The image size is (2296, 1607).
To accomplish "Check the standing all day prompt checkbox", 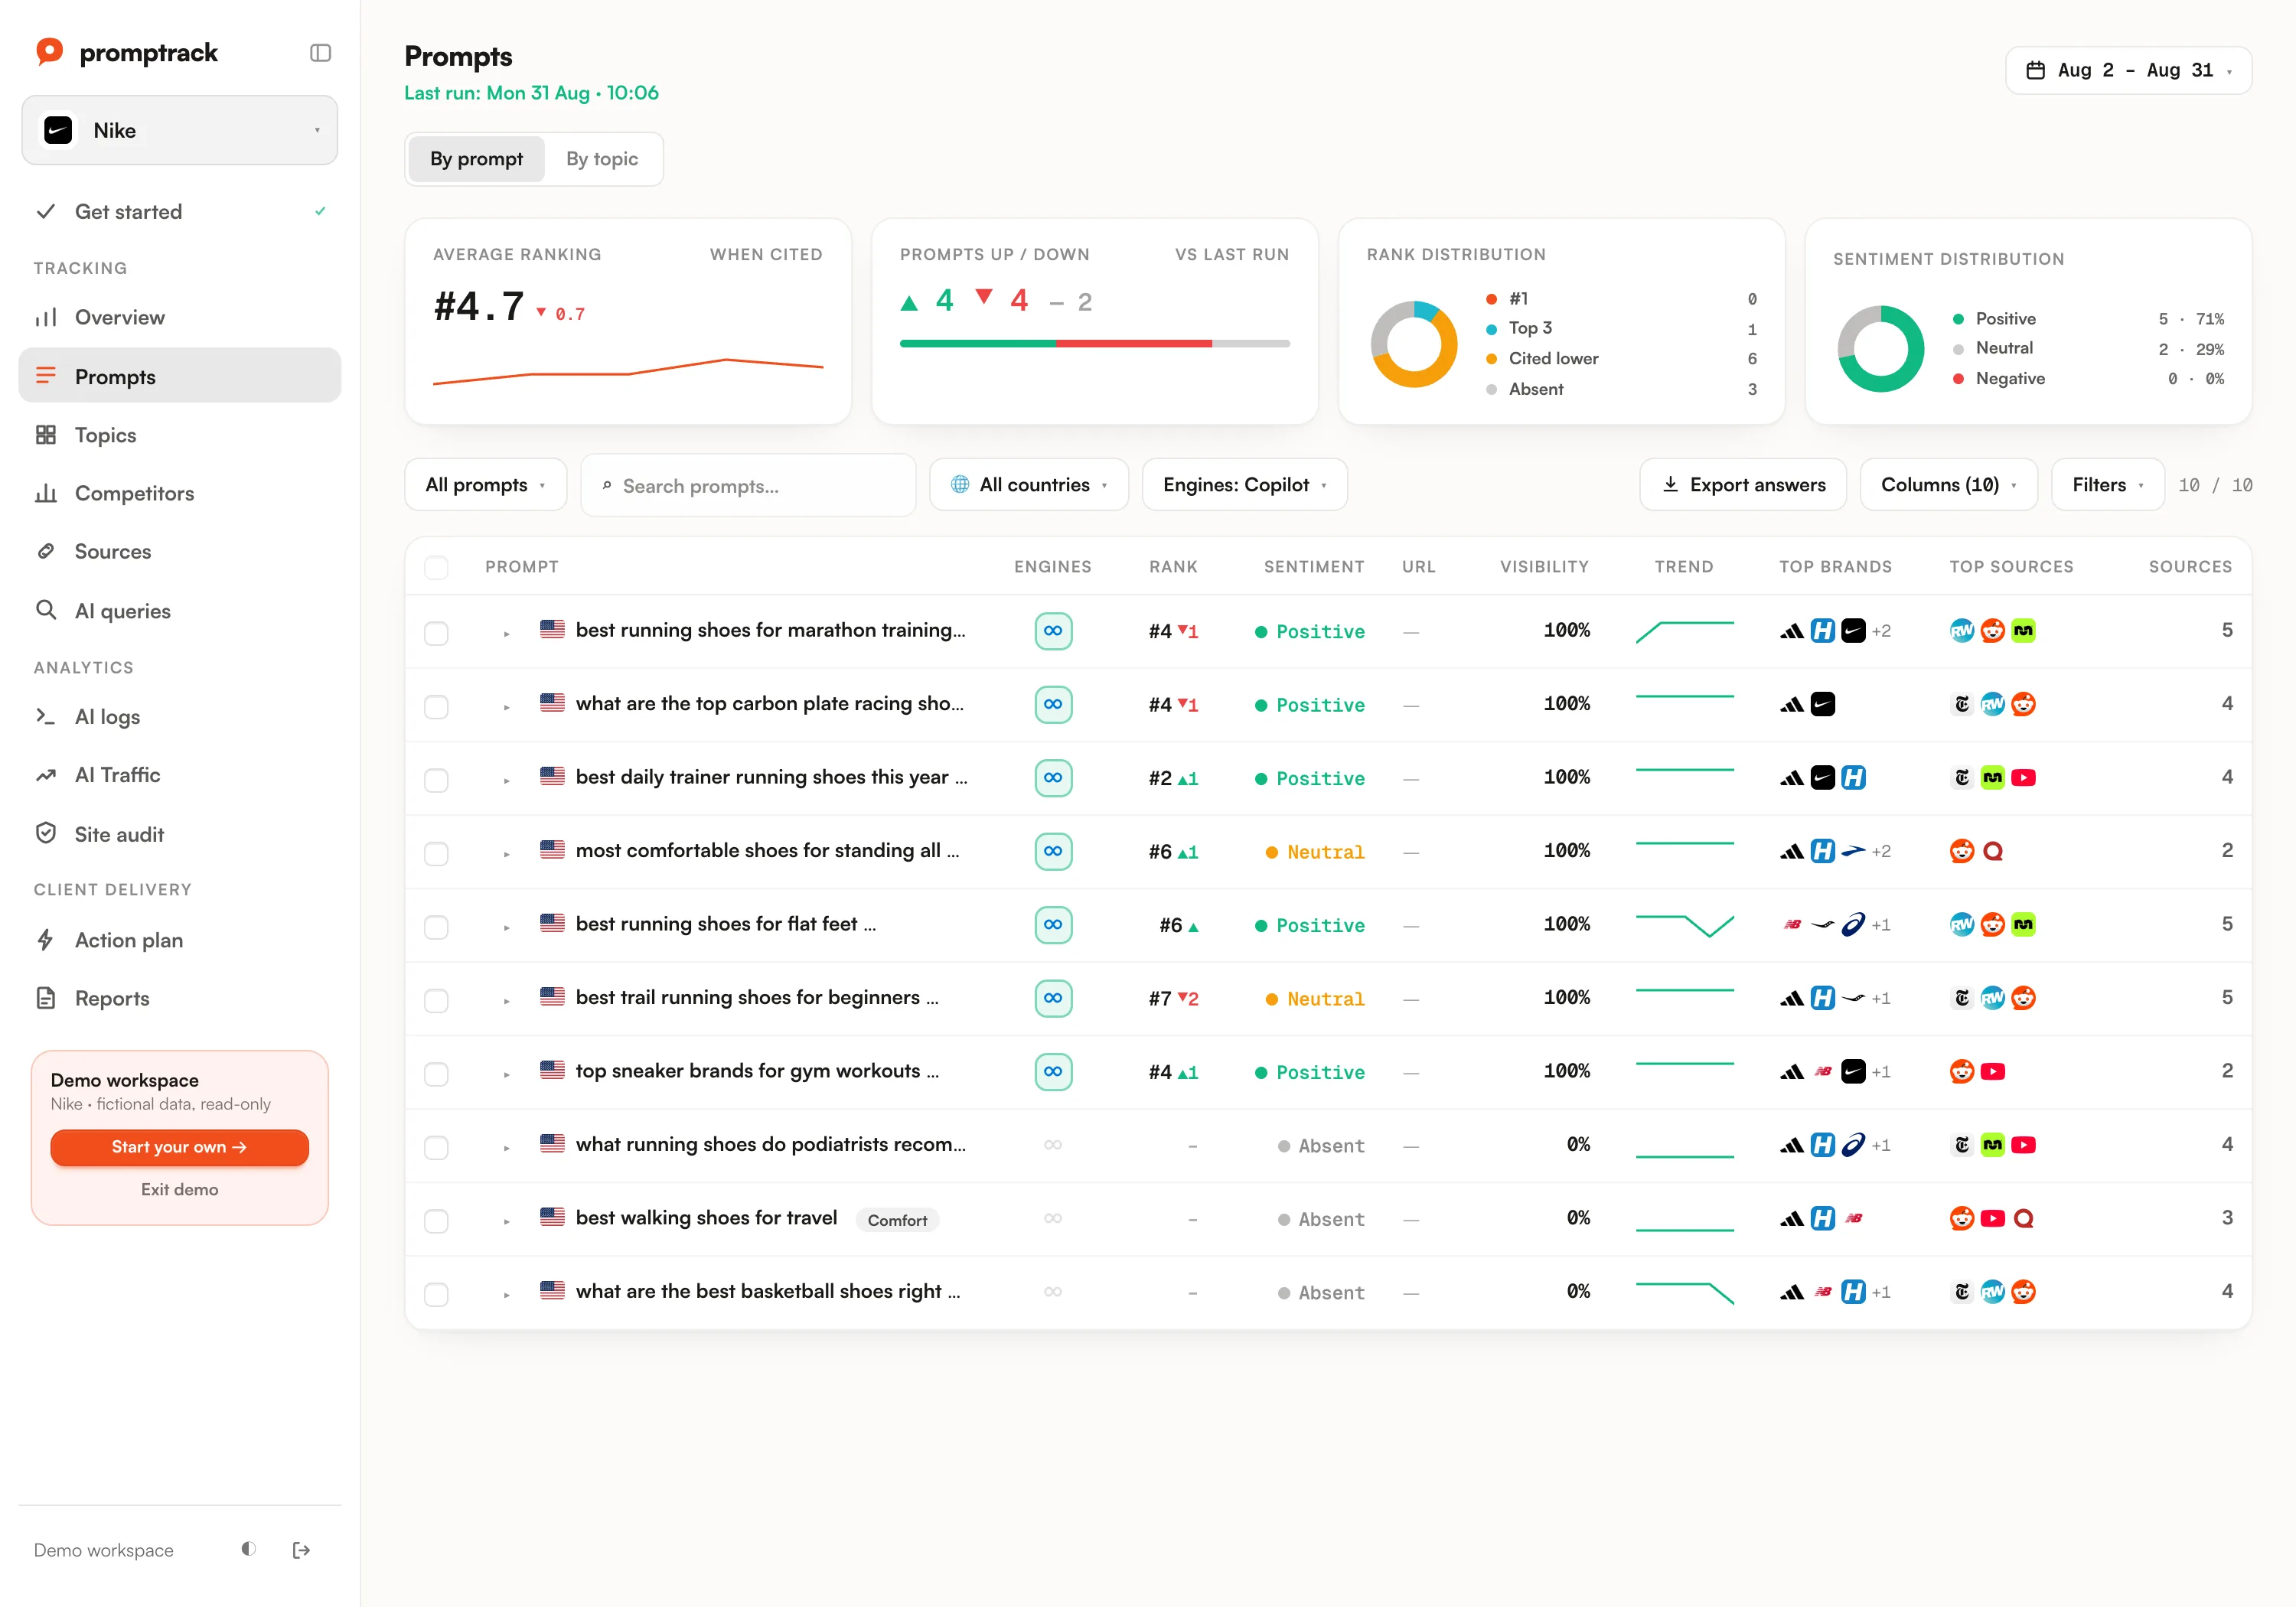I will pos(436,854).
